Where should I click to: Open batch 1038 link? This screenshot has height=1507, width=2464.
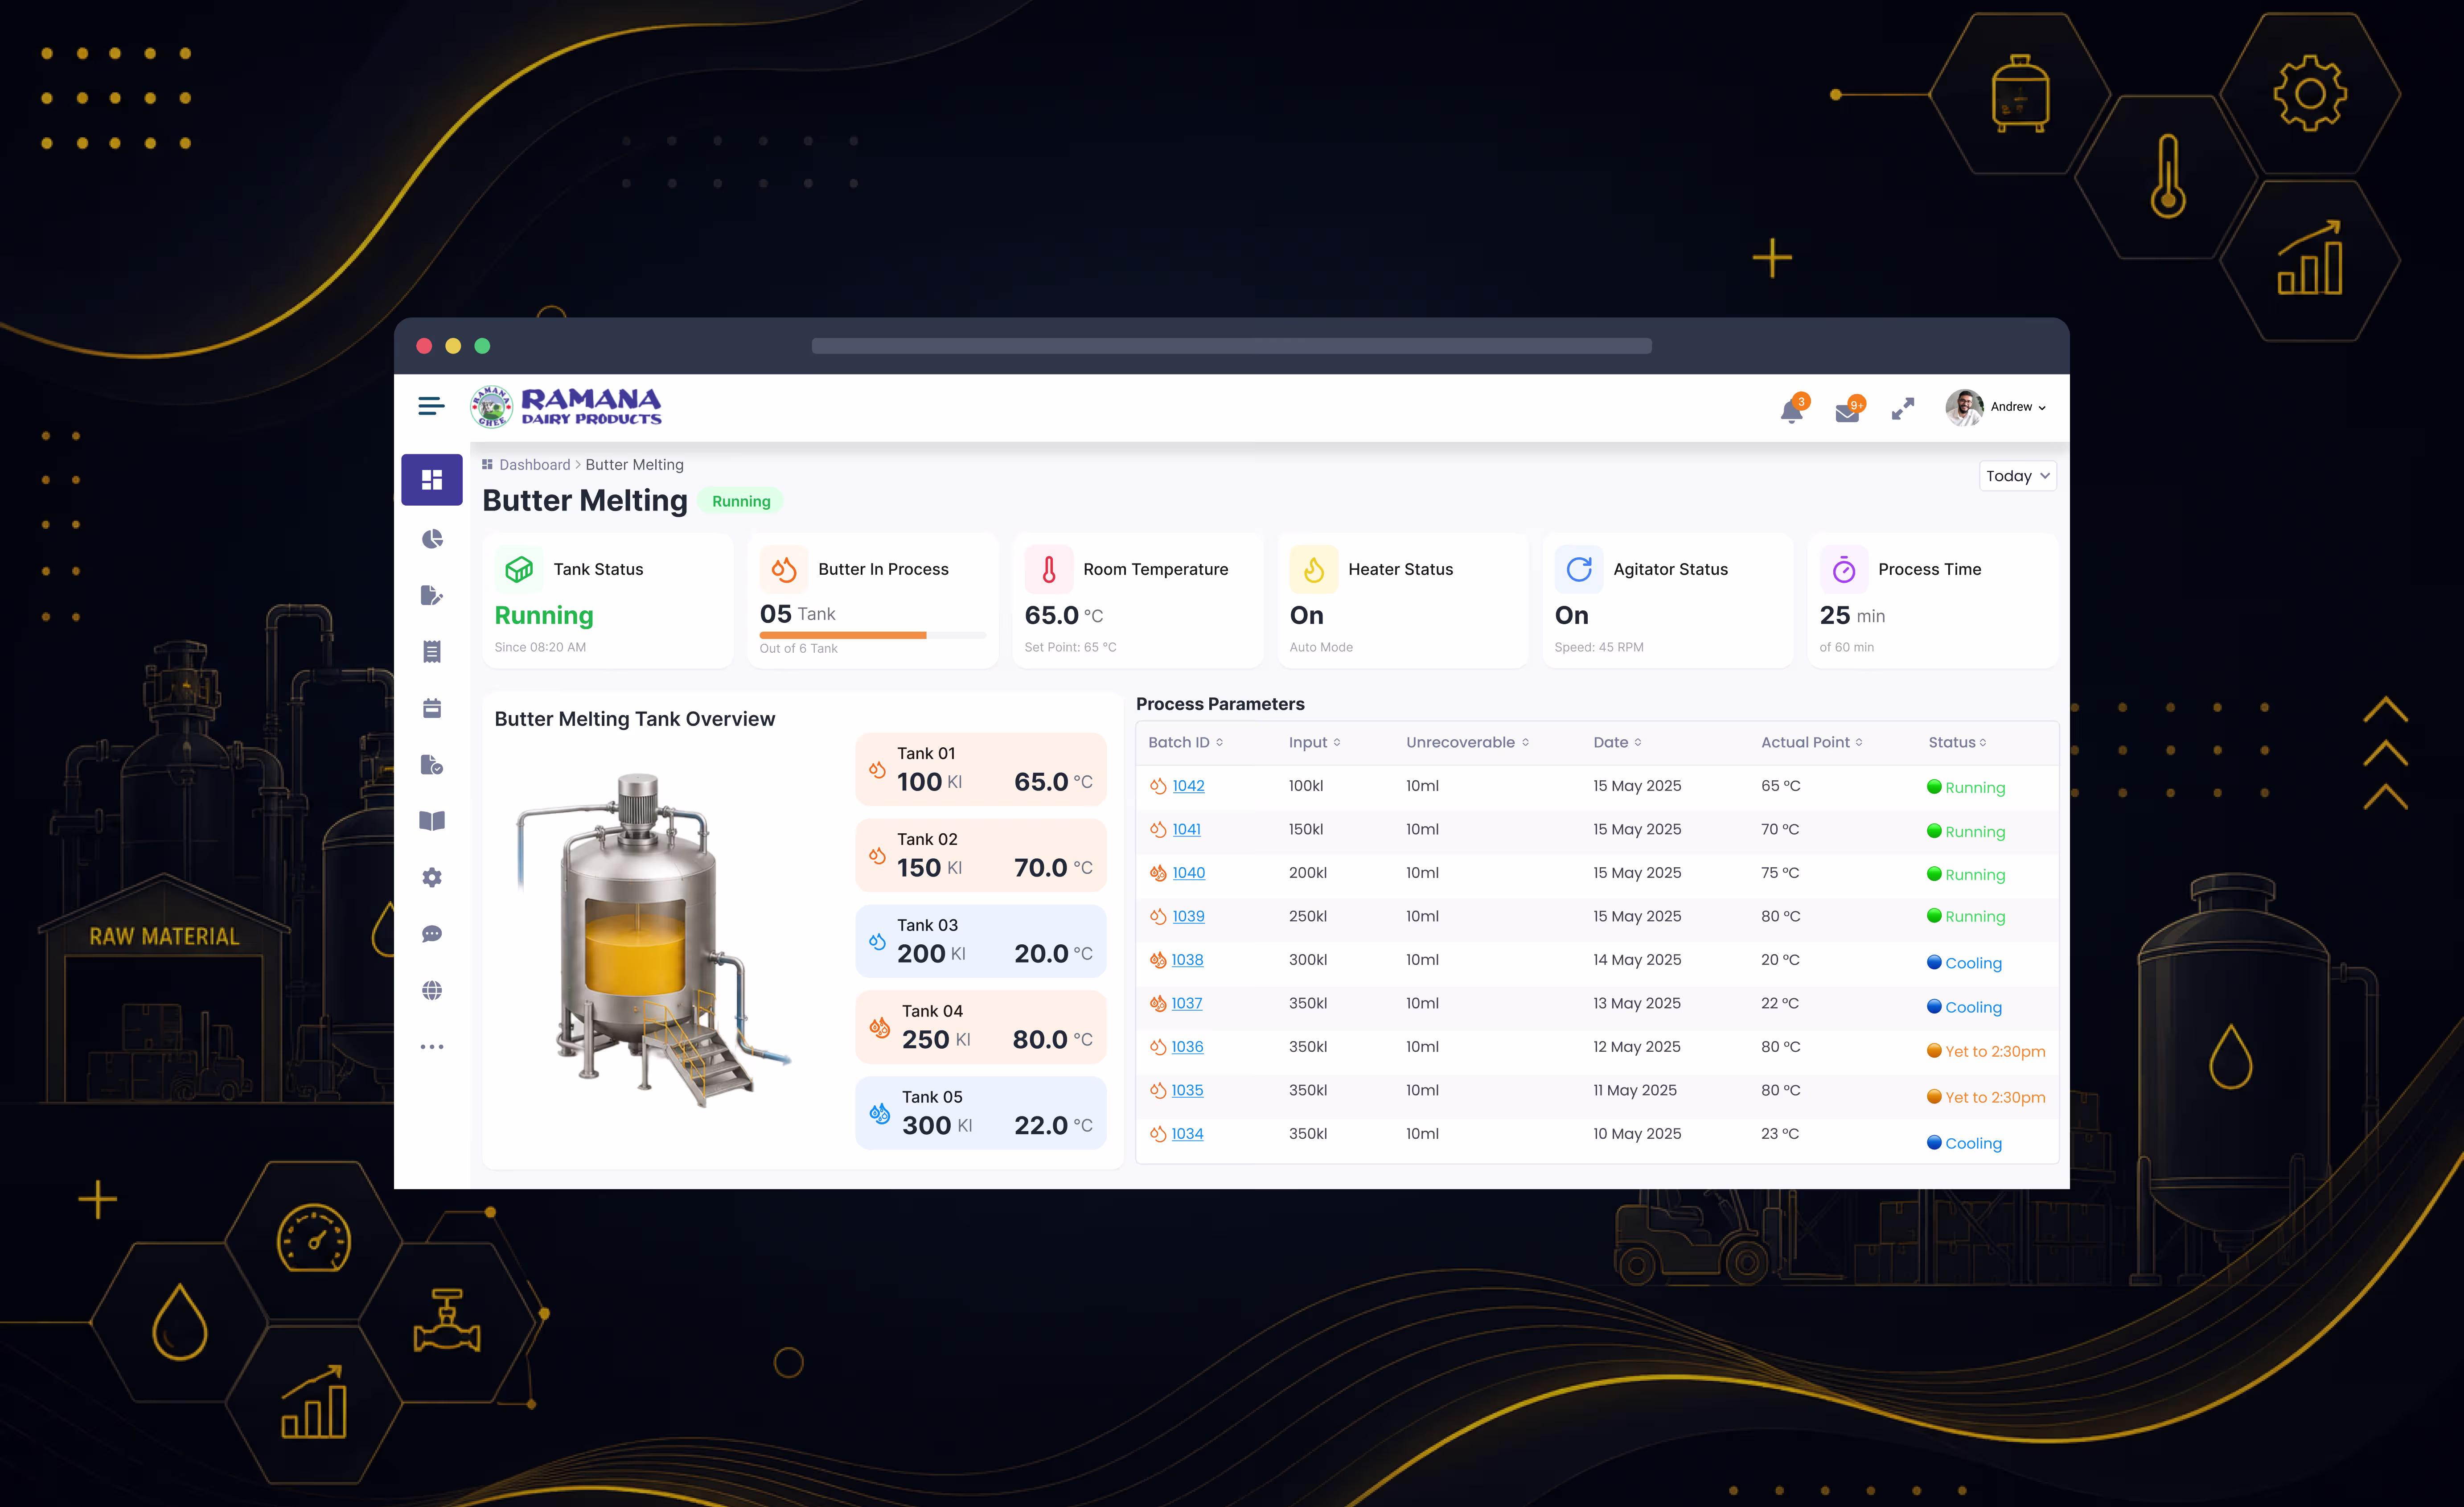pyautogui.click(x=1187, y=960)
